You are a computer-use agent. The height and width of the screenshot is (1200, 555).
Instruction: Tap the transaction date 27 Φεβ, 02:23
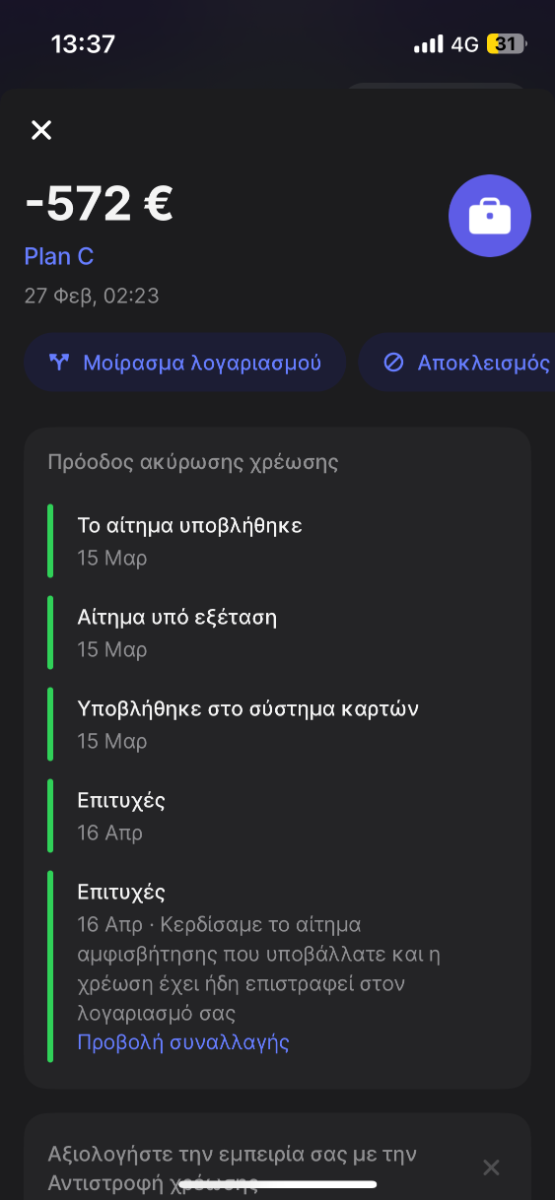tap(92, 296)
